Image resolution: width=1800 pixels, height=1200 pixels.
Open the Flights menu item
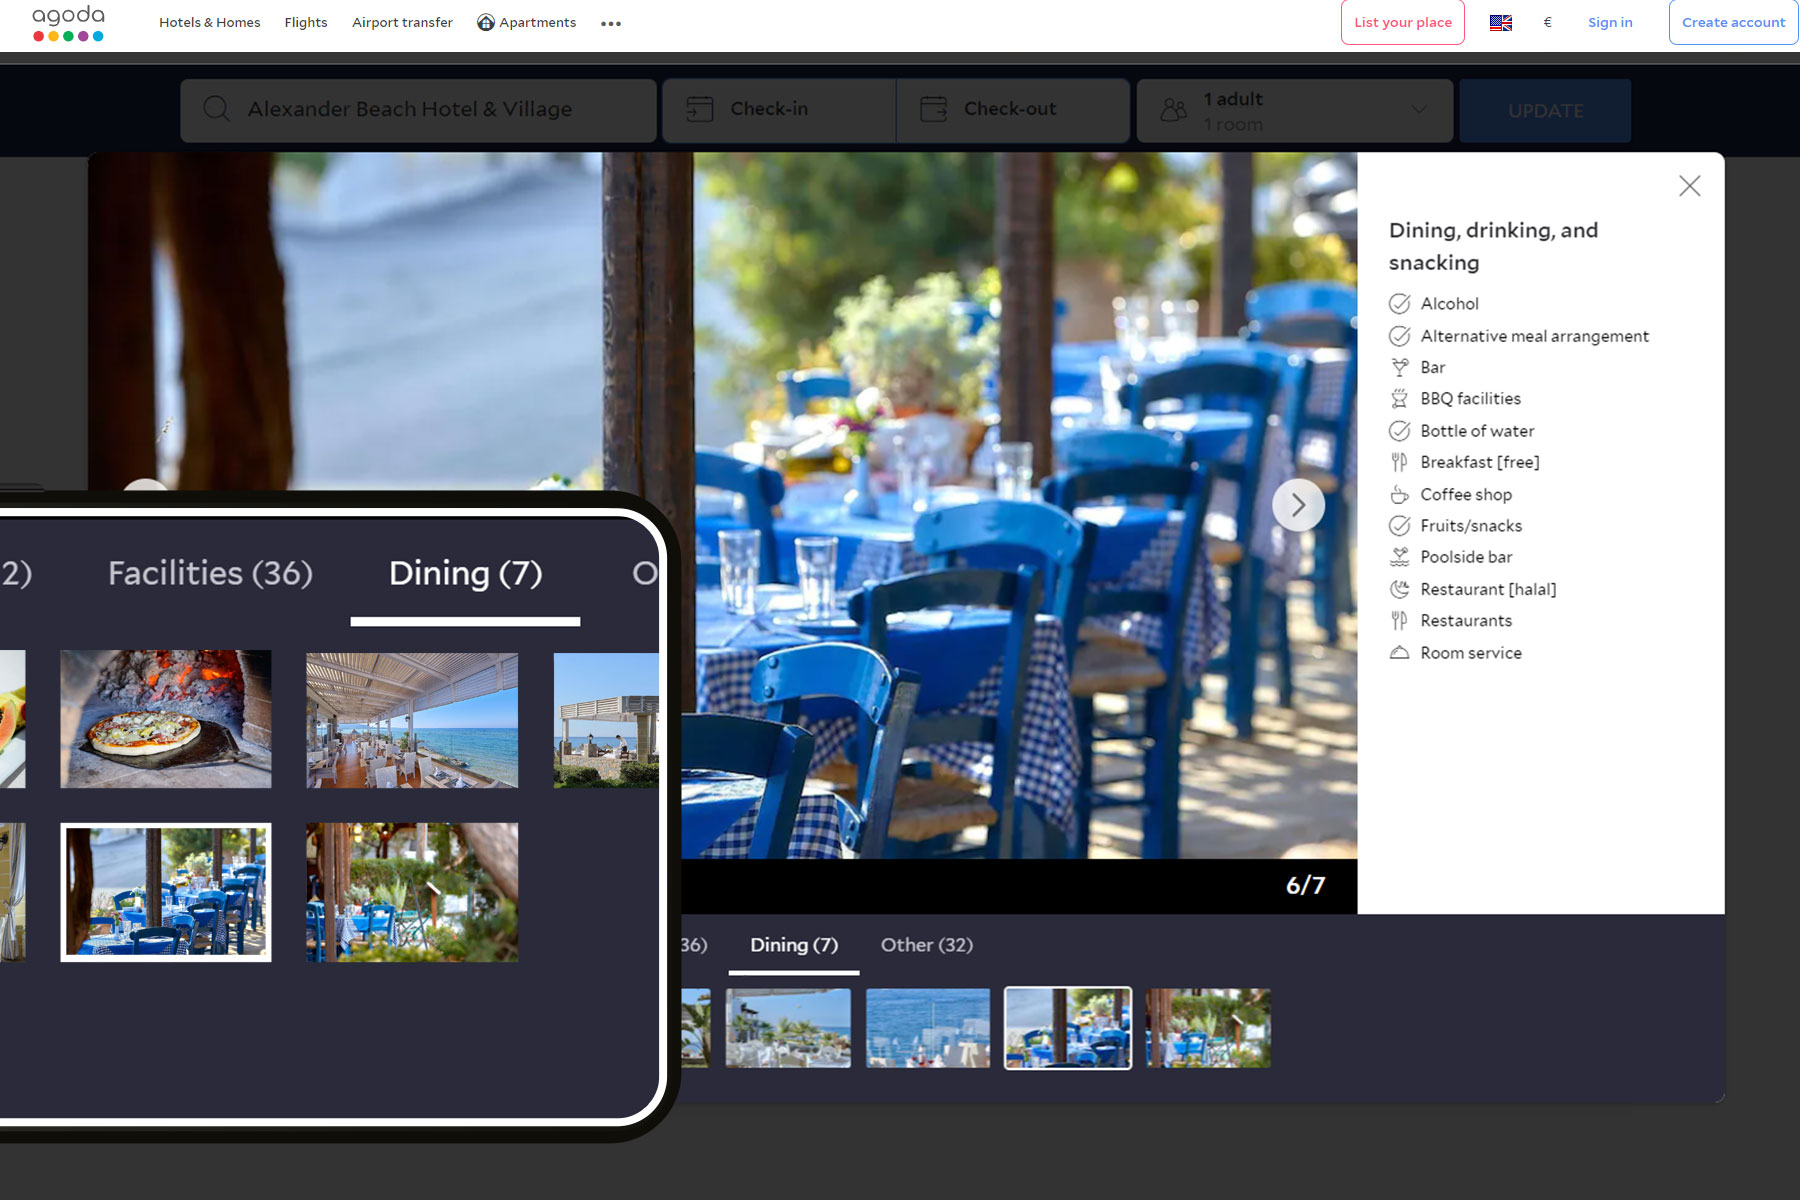(x=305, y=23)
